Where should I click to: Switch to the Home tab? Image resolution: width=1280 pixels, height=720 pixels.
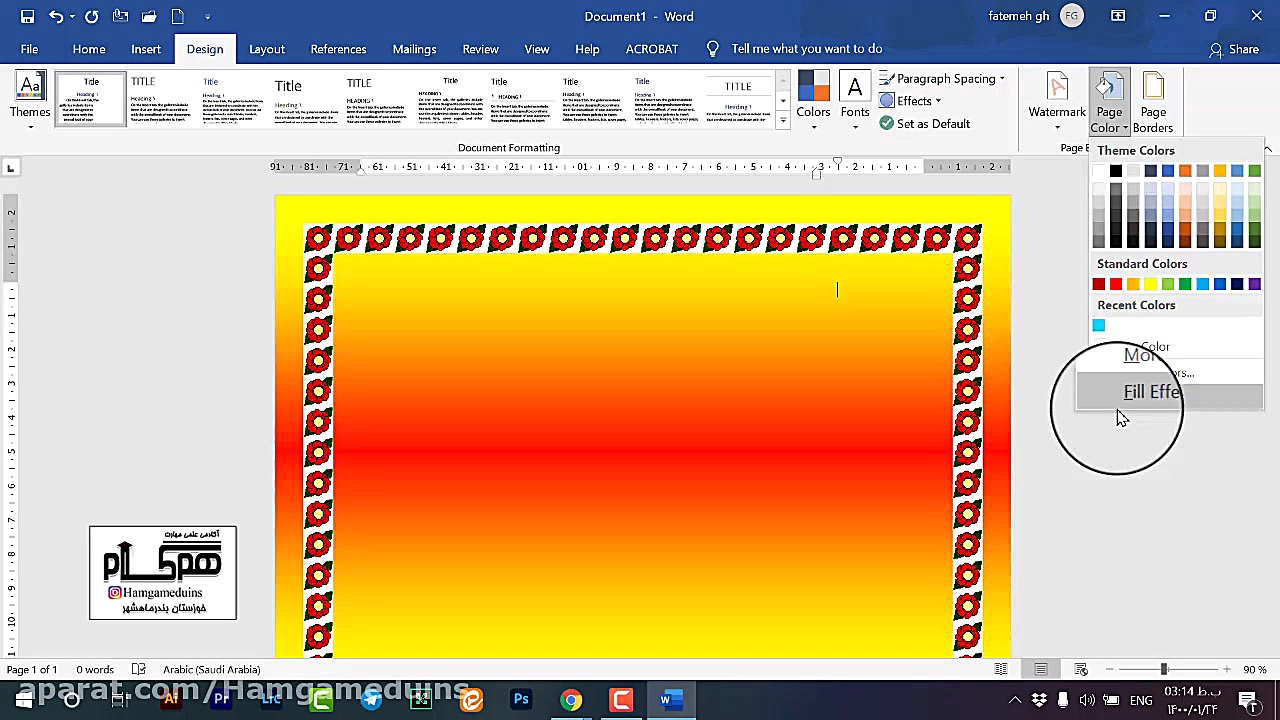89,49
